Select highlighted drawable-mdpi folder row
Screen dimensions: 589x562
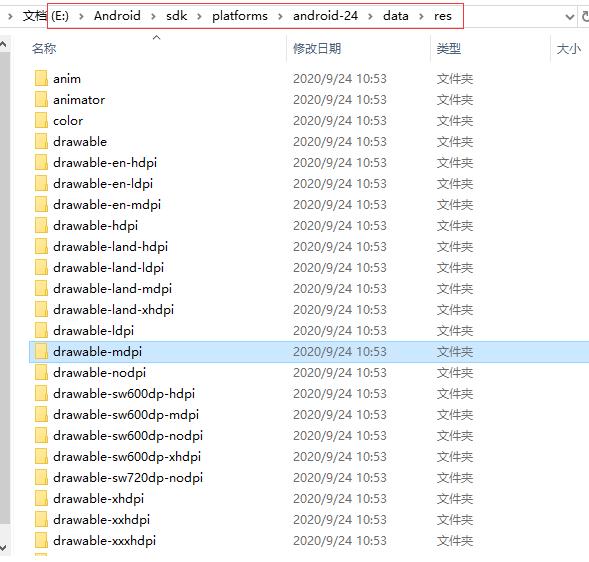click(x=309, y=352)
